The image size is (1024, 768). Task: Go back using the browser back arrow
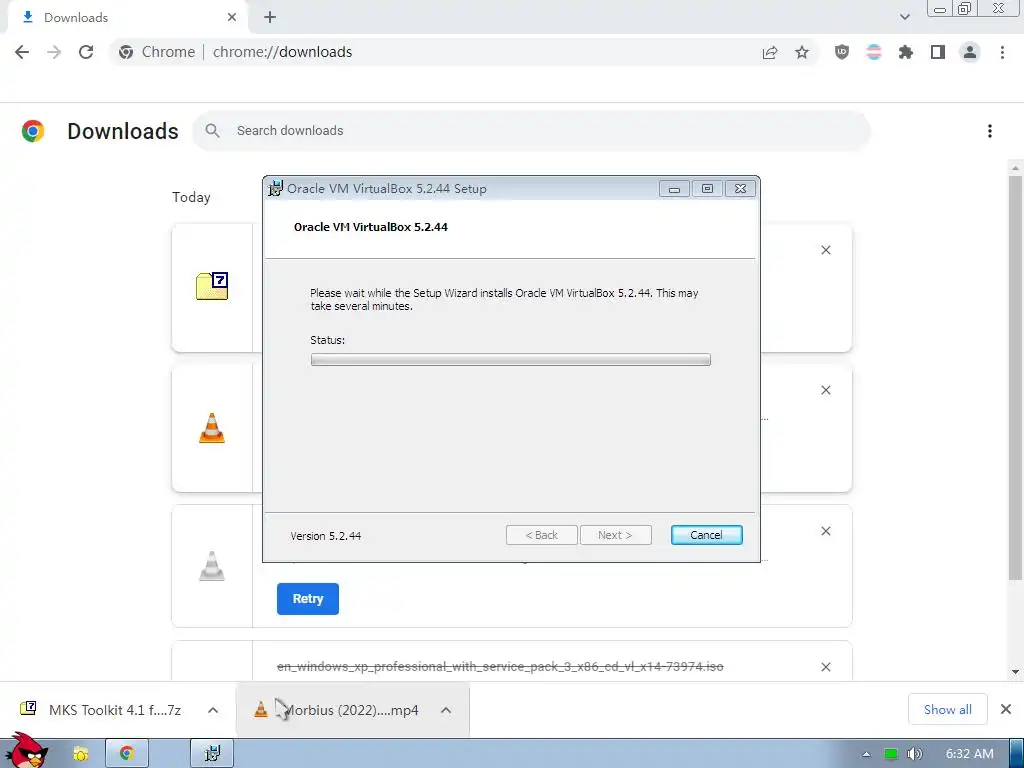(x=22, y=52)
